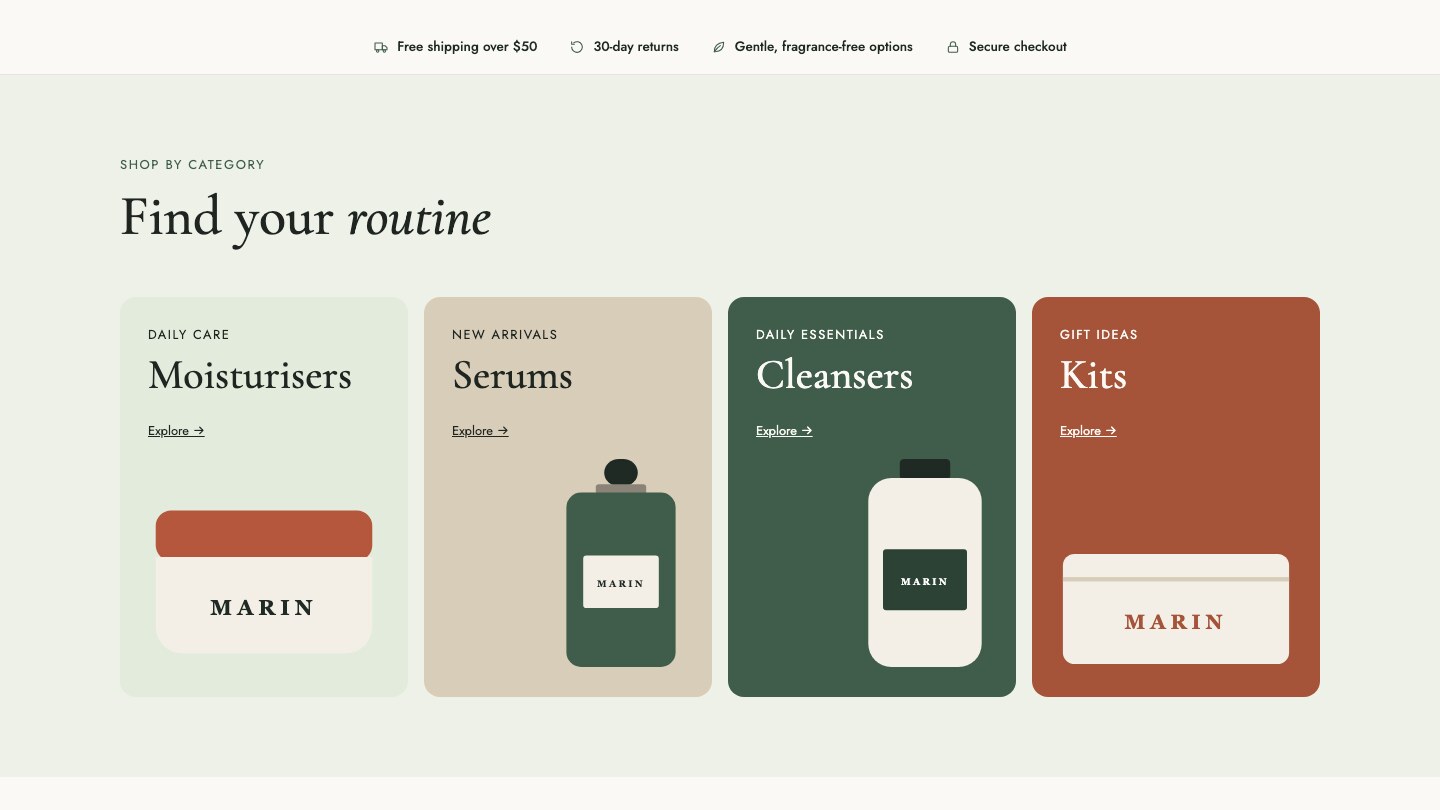
Task: Click the Marin moisturiser jar illustration
Action: [264, 582]
